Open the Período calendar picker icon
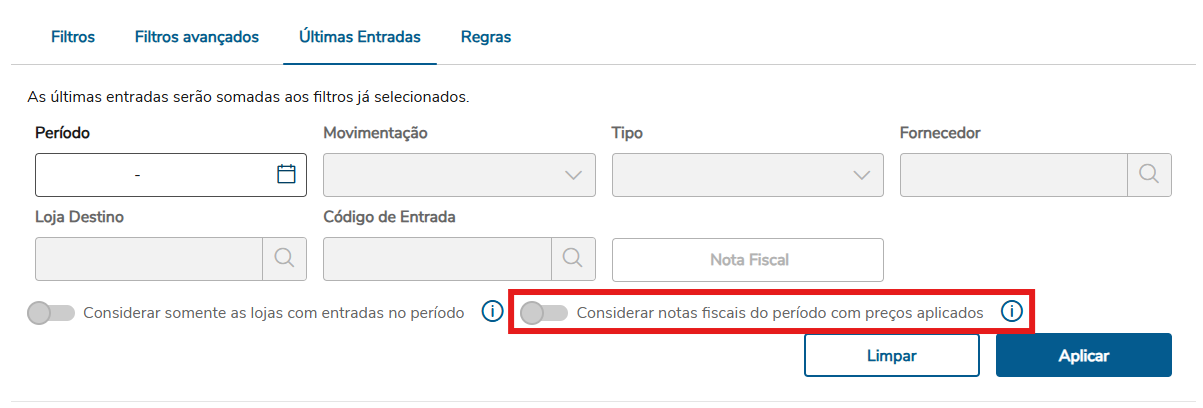Image resolution: width=1203 pixels, height=408 pixels. coord(286,174)
